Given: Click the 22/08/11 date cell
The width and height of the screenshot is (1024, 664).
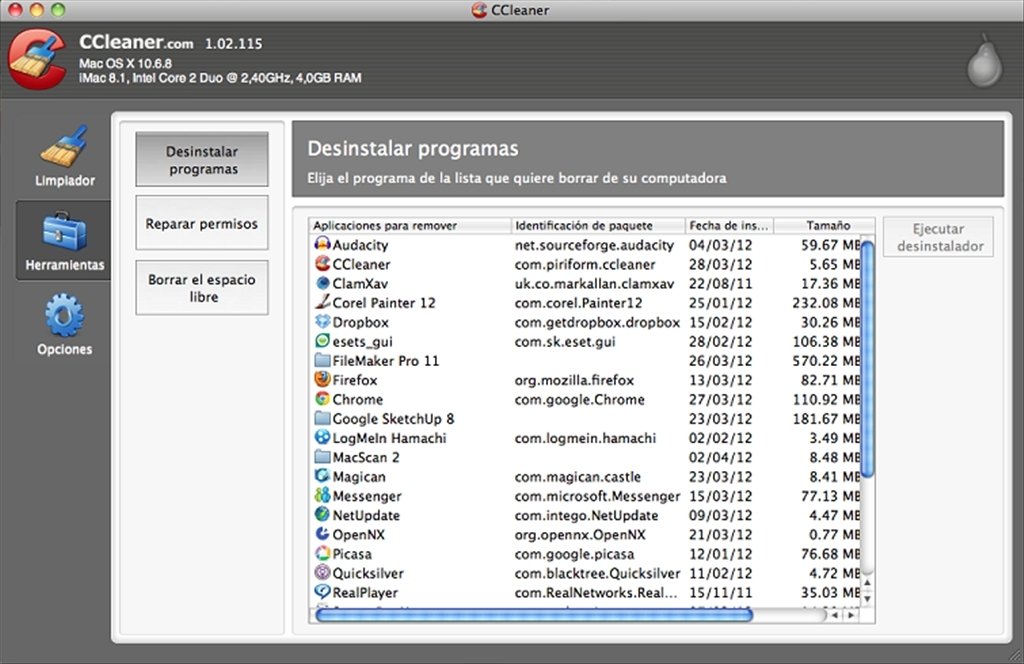Looking at the screenshot, I should pos(720,283).
